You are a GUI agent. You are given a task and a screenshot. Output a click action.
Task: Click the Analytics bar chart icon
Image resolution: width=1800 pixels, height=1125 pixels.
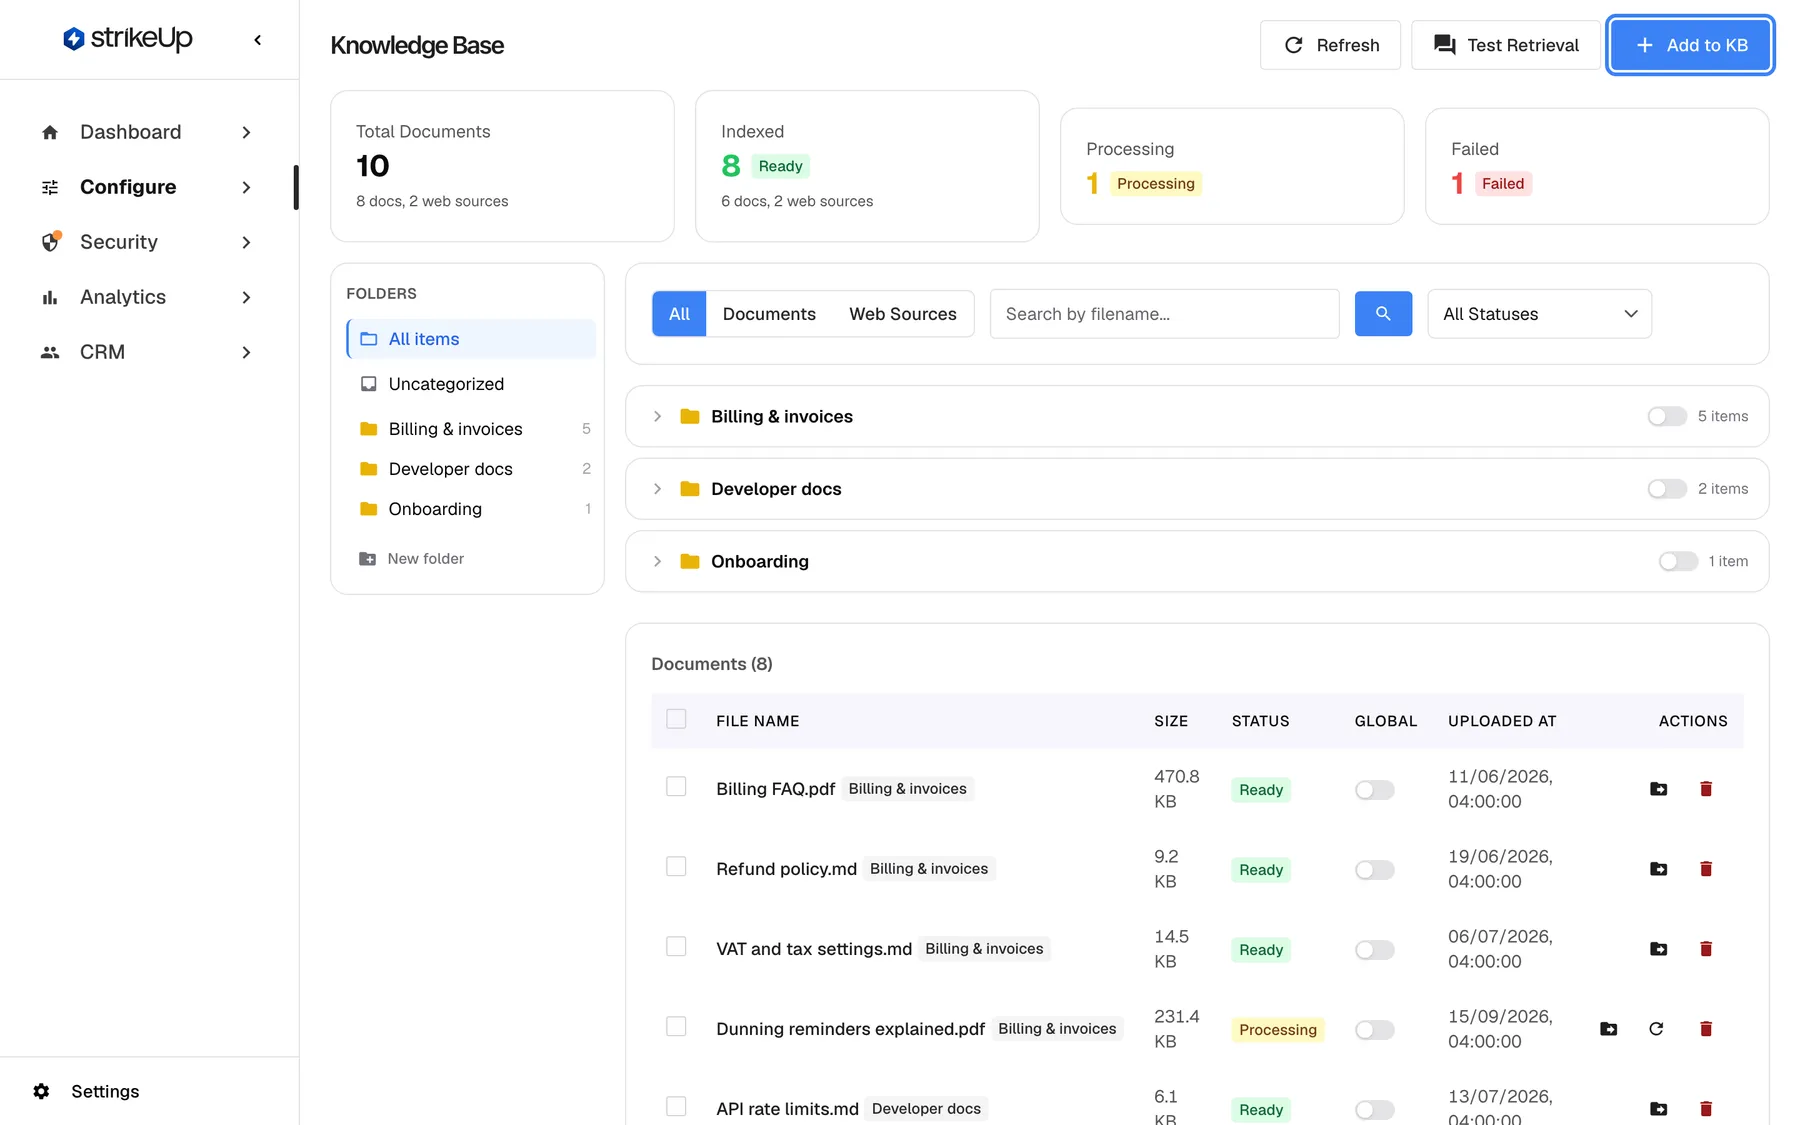(x=50, y=297)
